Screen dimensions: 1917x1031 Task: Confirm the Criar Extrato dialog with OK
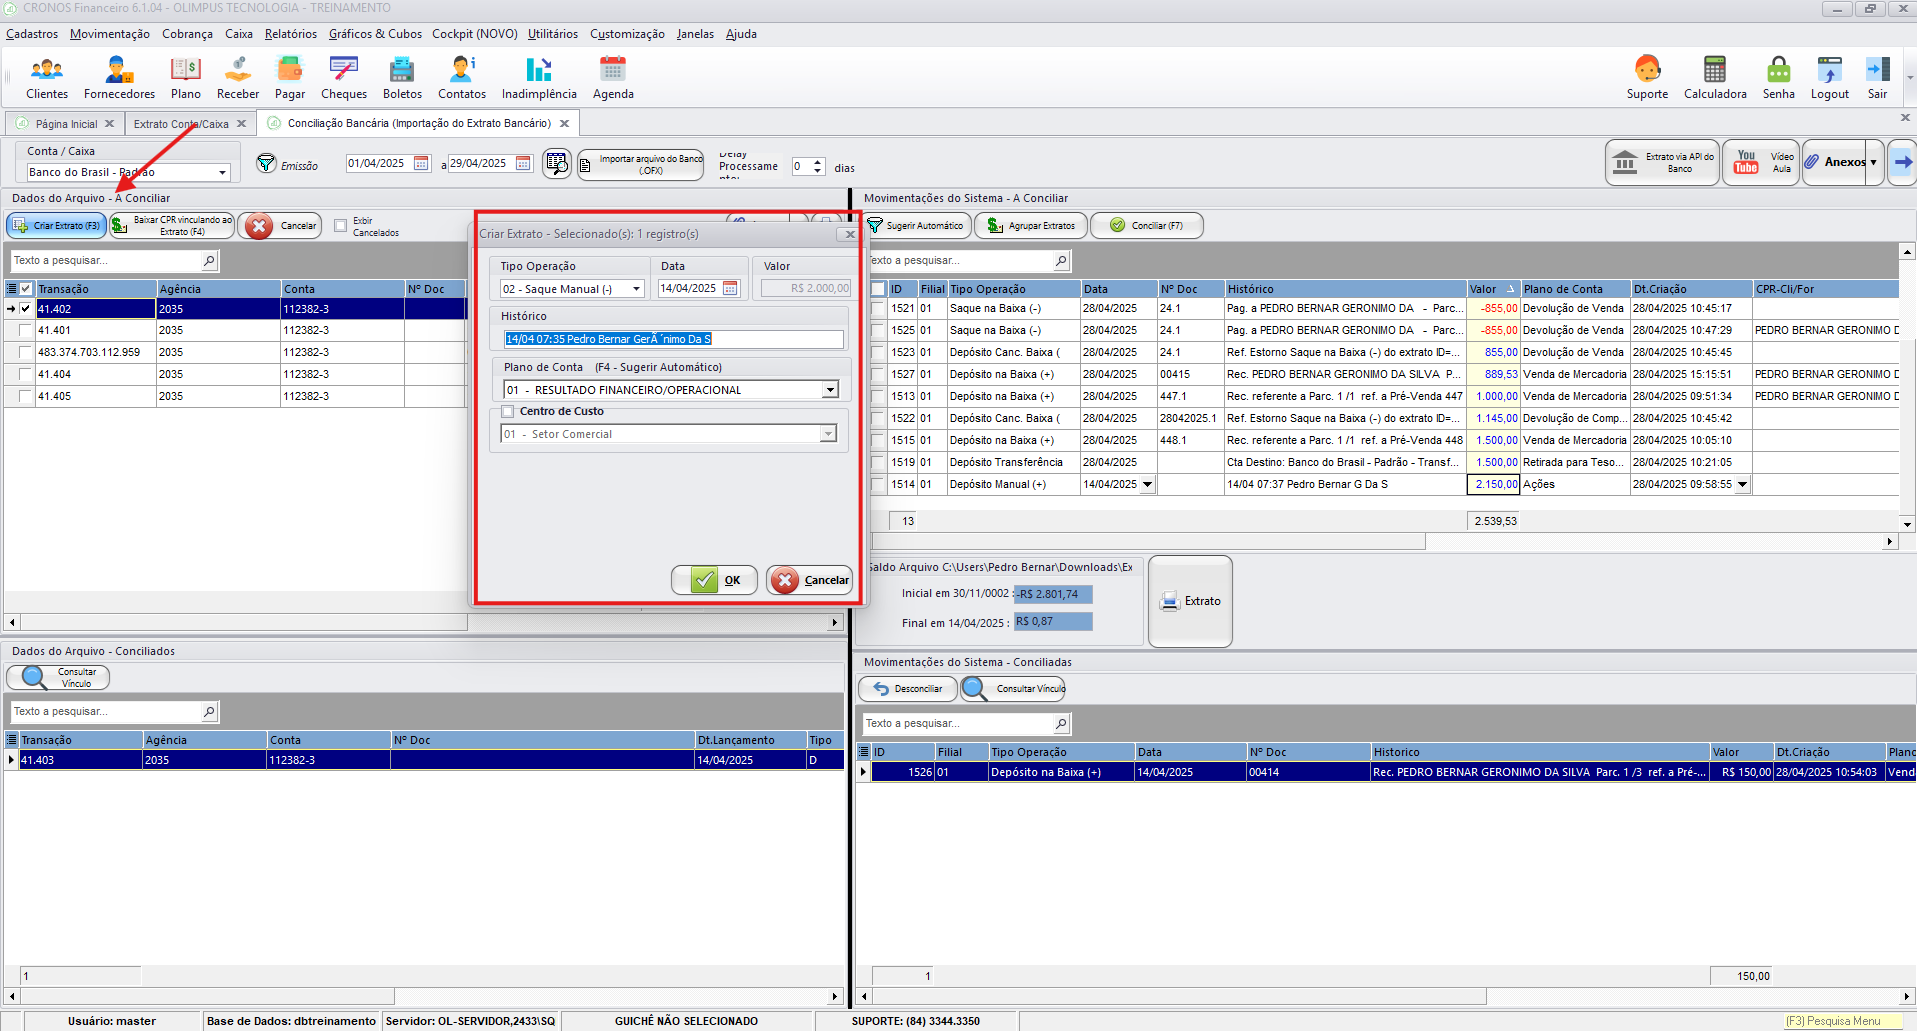pyautogui.click(x=715, y=580)
